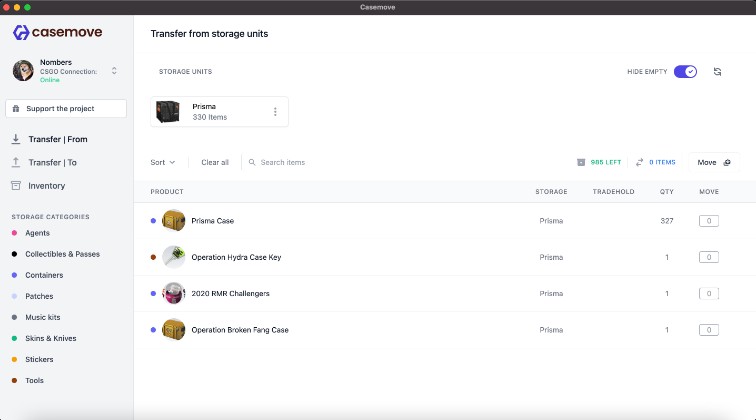Click the Search items field
The image size is (756, 420).
tap(283, 163)
